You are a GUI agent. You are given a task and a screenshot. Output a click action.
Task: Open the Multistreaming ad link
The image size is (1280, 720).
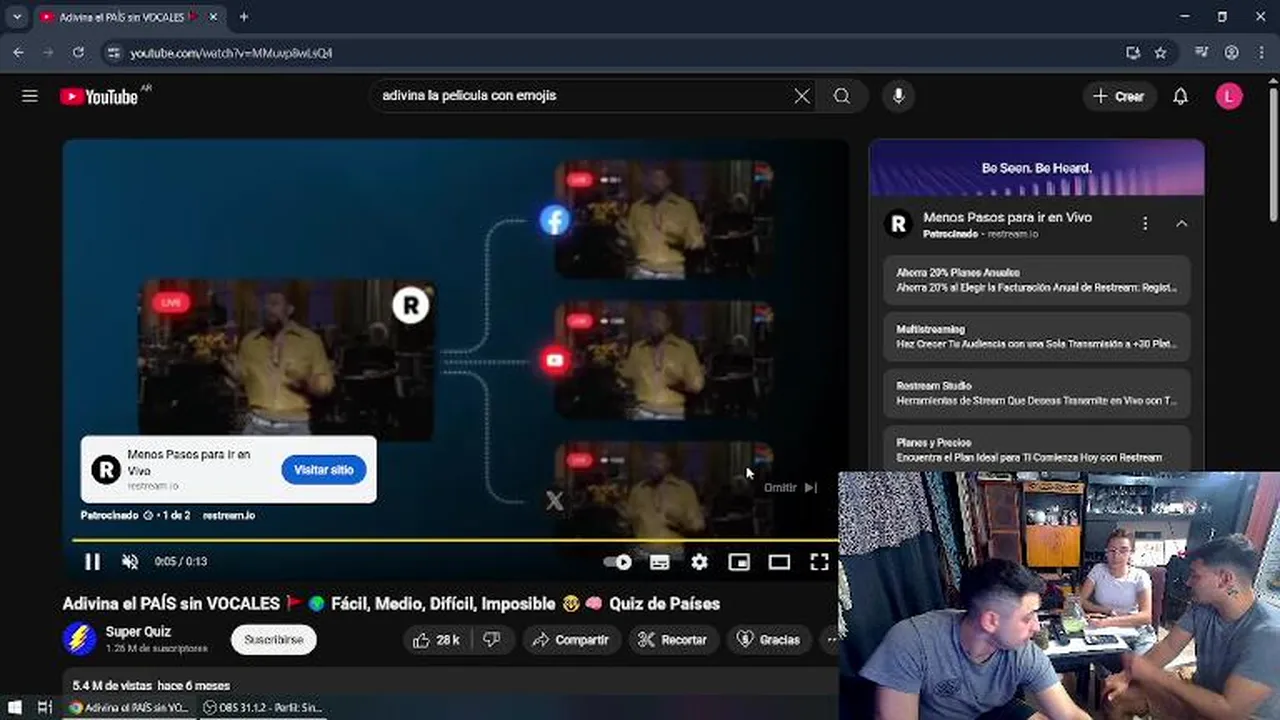point(1037,336)
